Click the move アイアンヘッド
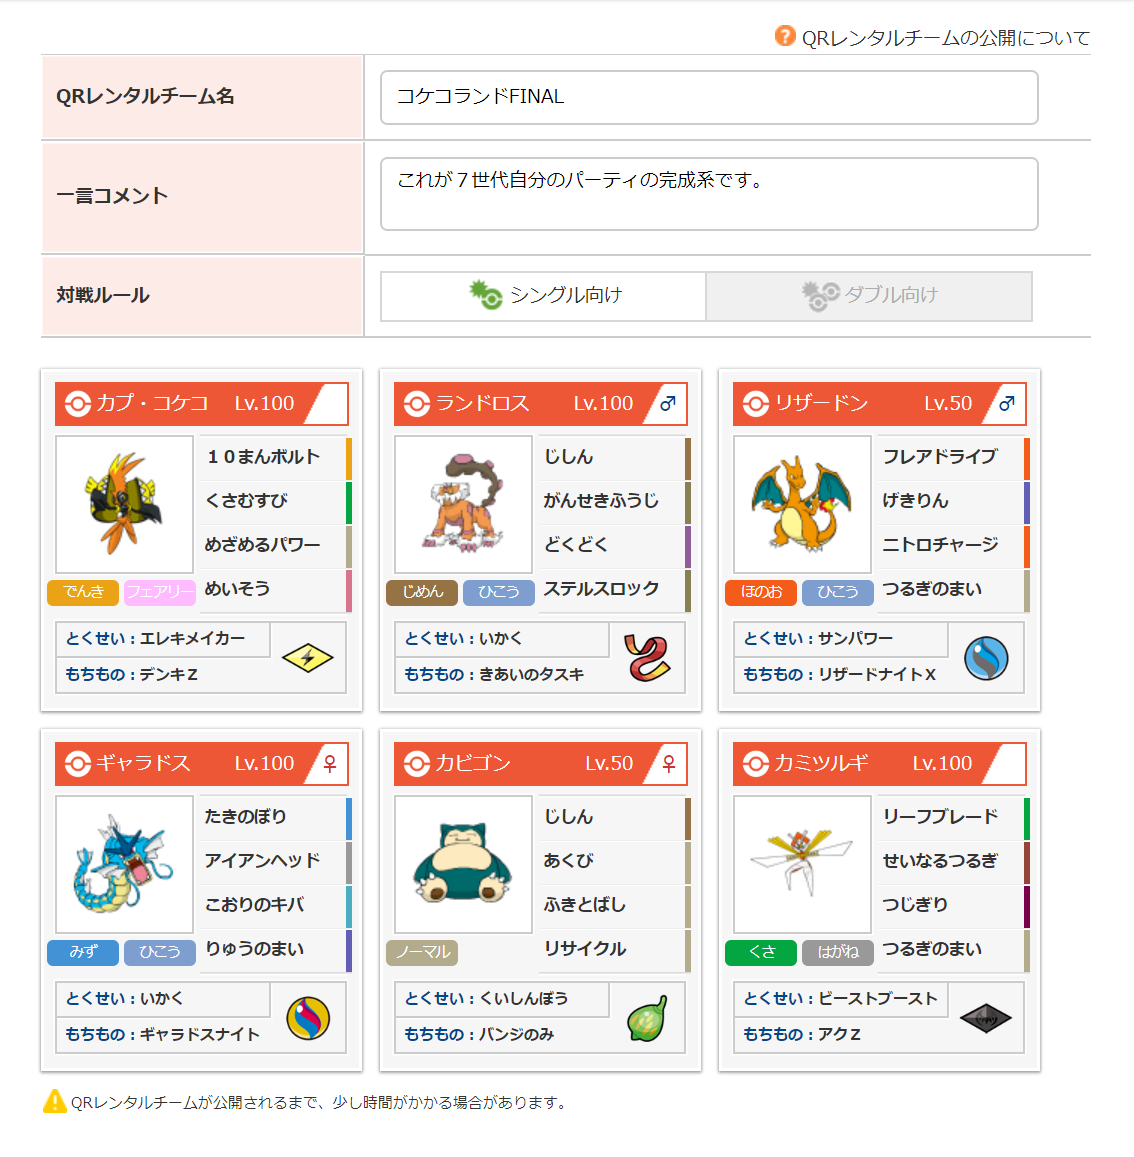The height and width of the screenshot is (1157, 1134). pos(263,861)
